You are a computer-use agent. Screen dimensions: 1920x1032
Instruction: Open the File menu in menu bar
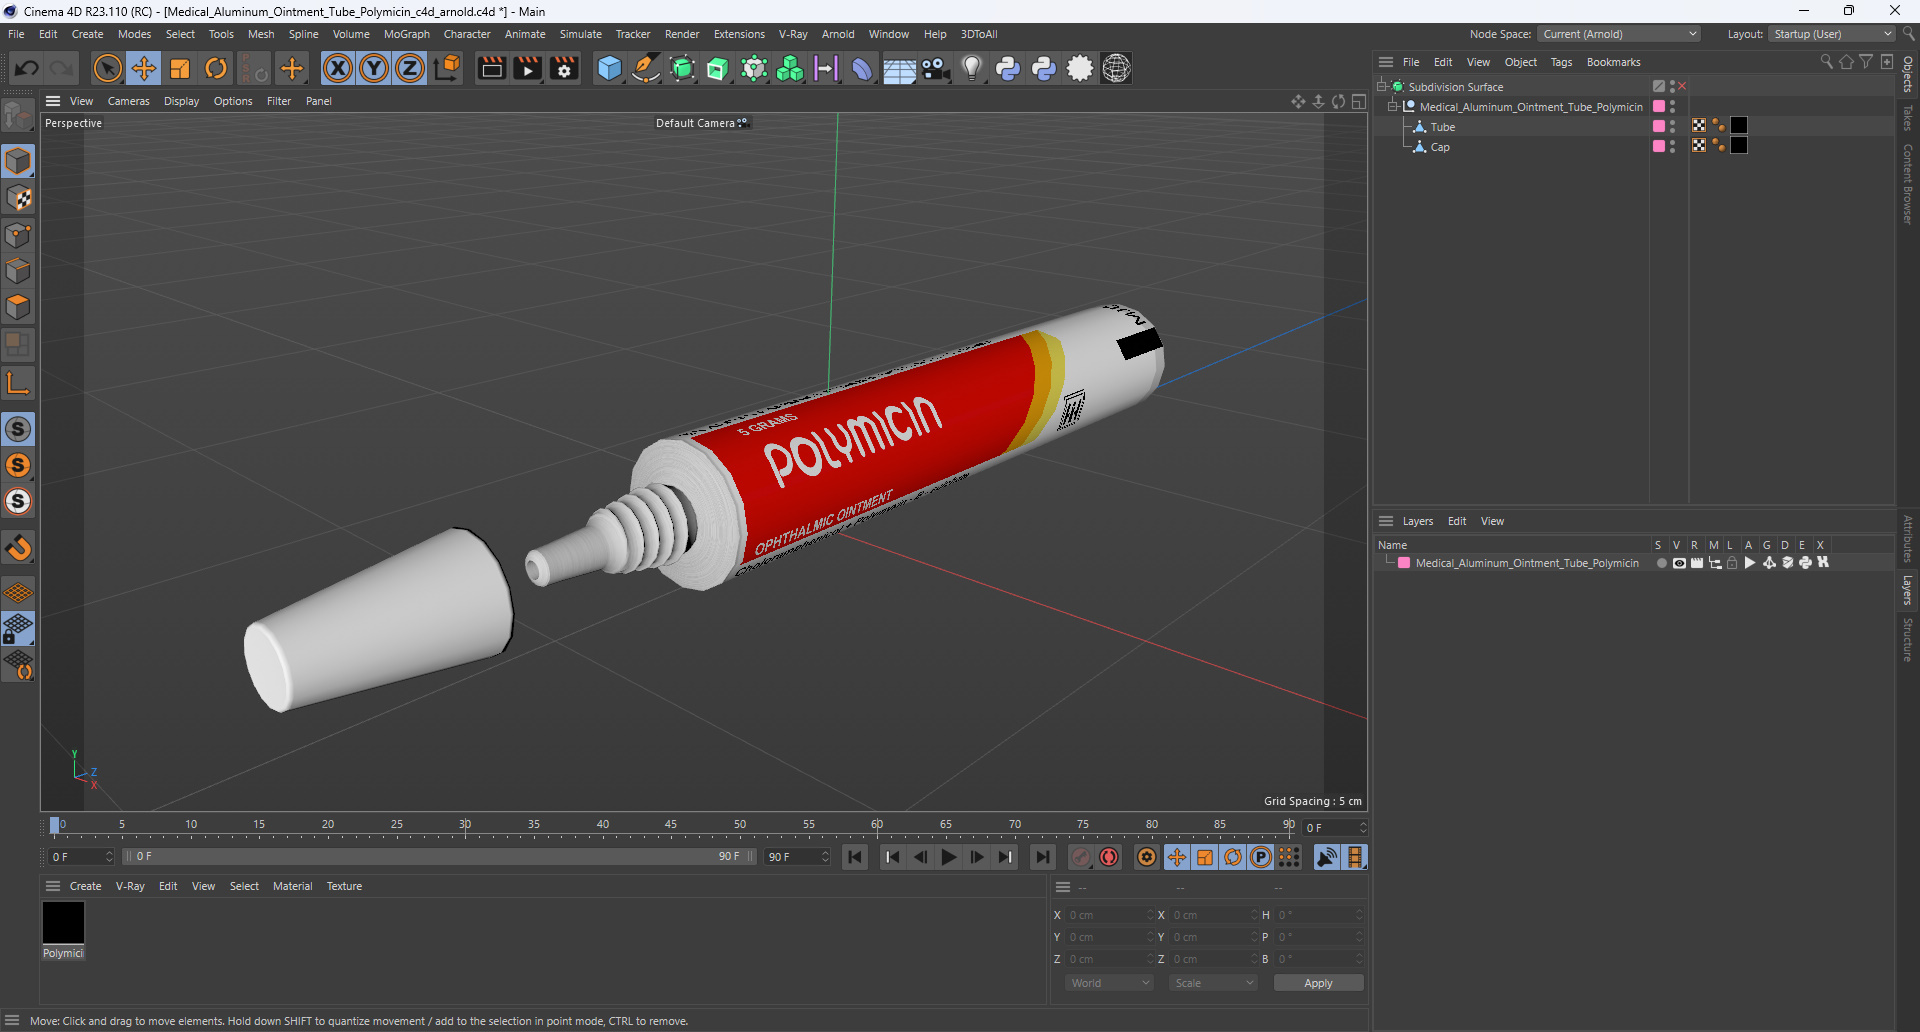click(x=16, y=34)
